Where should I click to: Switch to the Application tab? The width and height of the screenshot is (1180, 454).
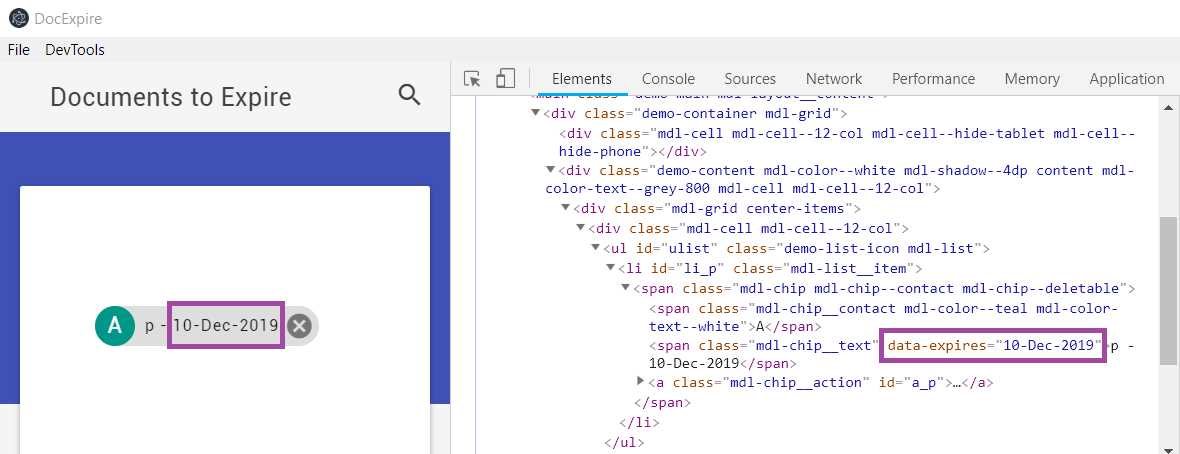1127,79
